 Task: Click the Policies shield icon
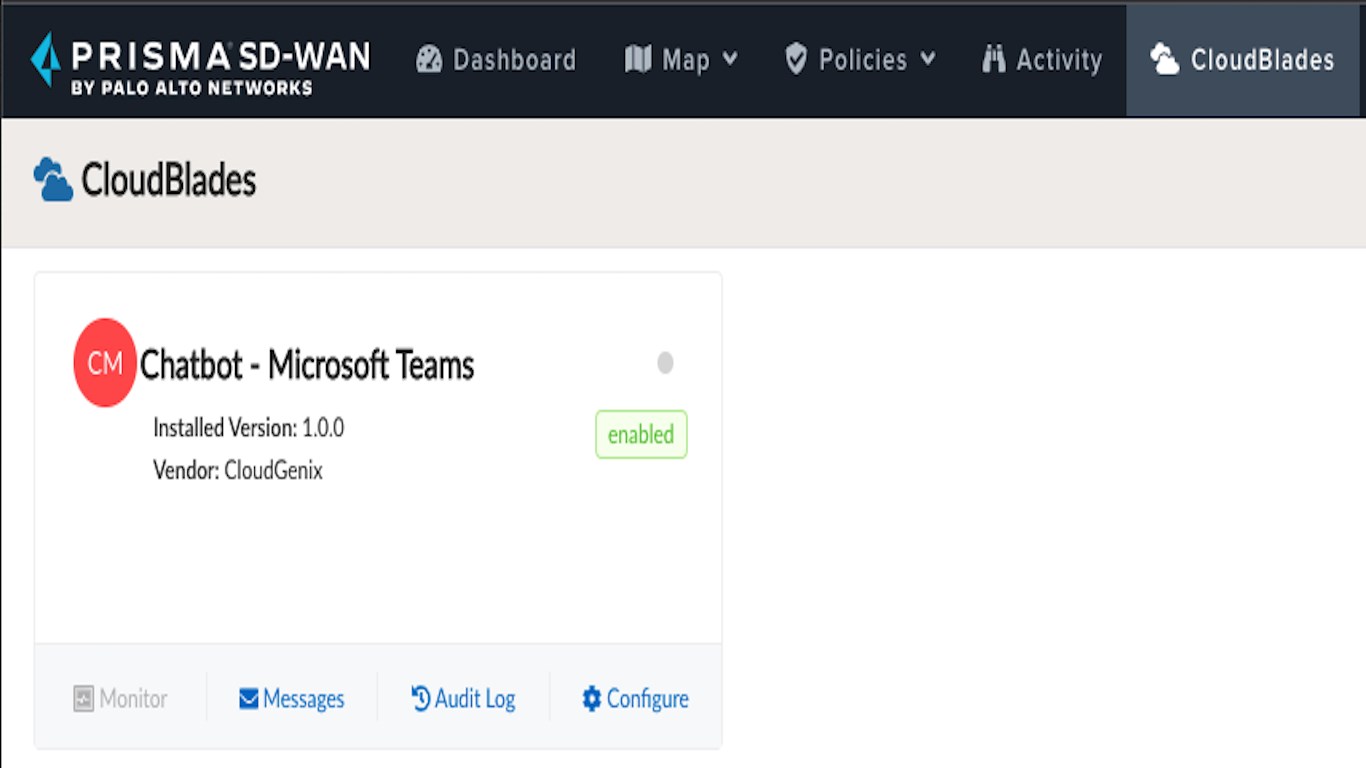pyautogui.click(x=796, y=59)
